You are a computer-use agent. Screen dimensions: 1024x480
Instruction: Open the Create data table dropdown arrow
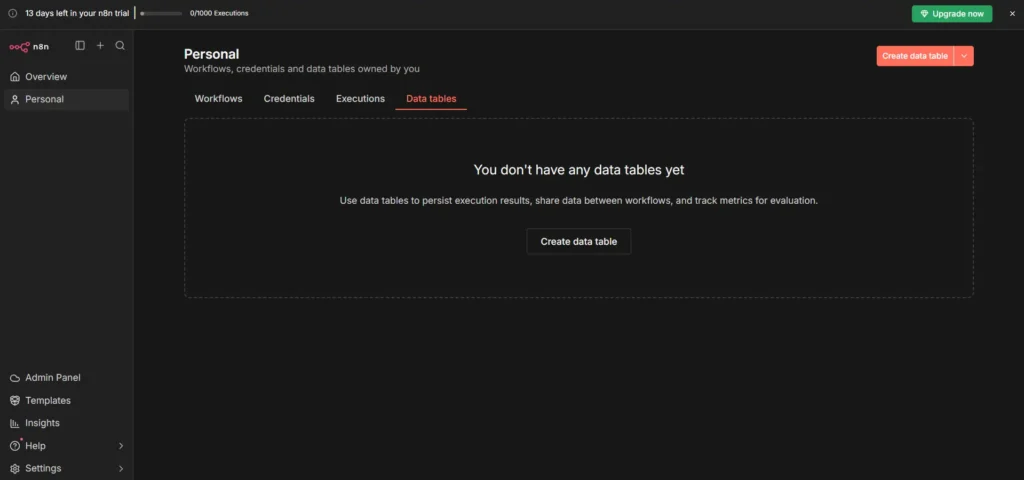click(963, 57)
